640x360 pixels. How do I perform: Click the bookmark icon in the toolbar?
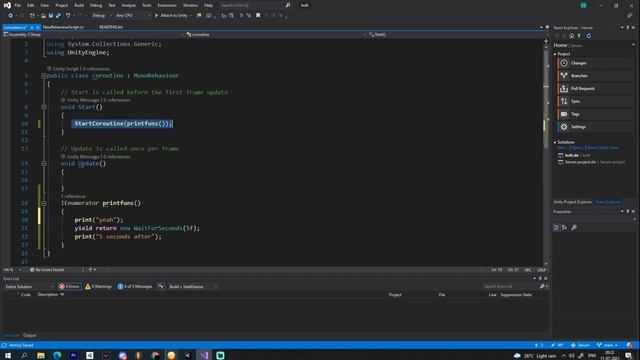click(258, 16)
